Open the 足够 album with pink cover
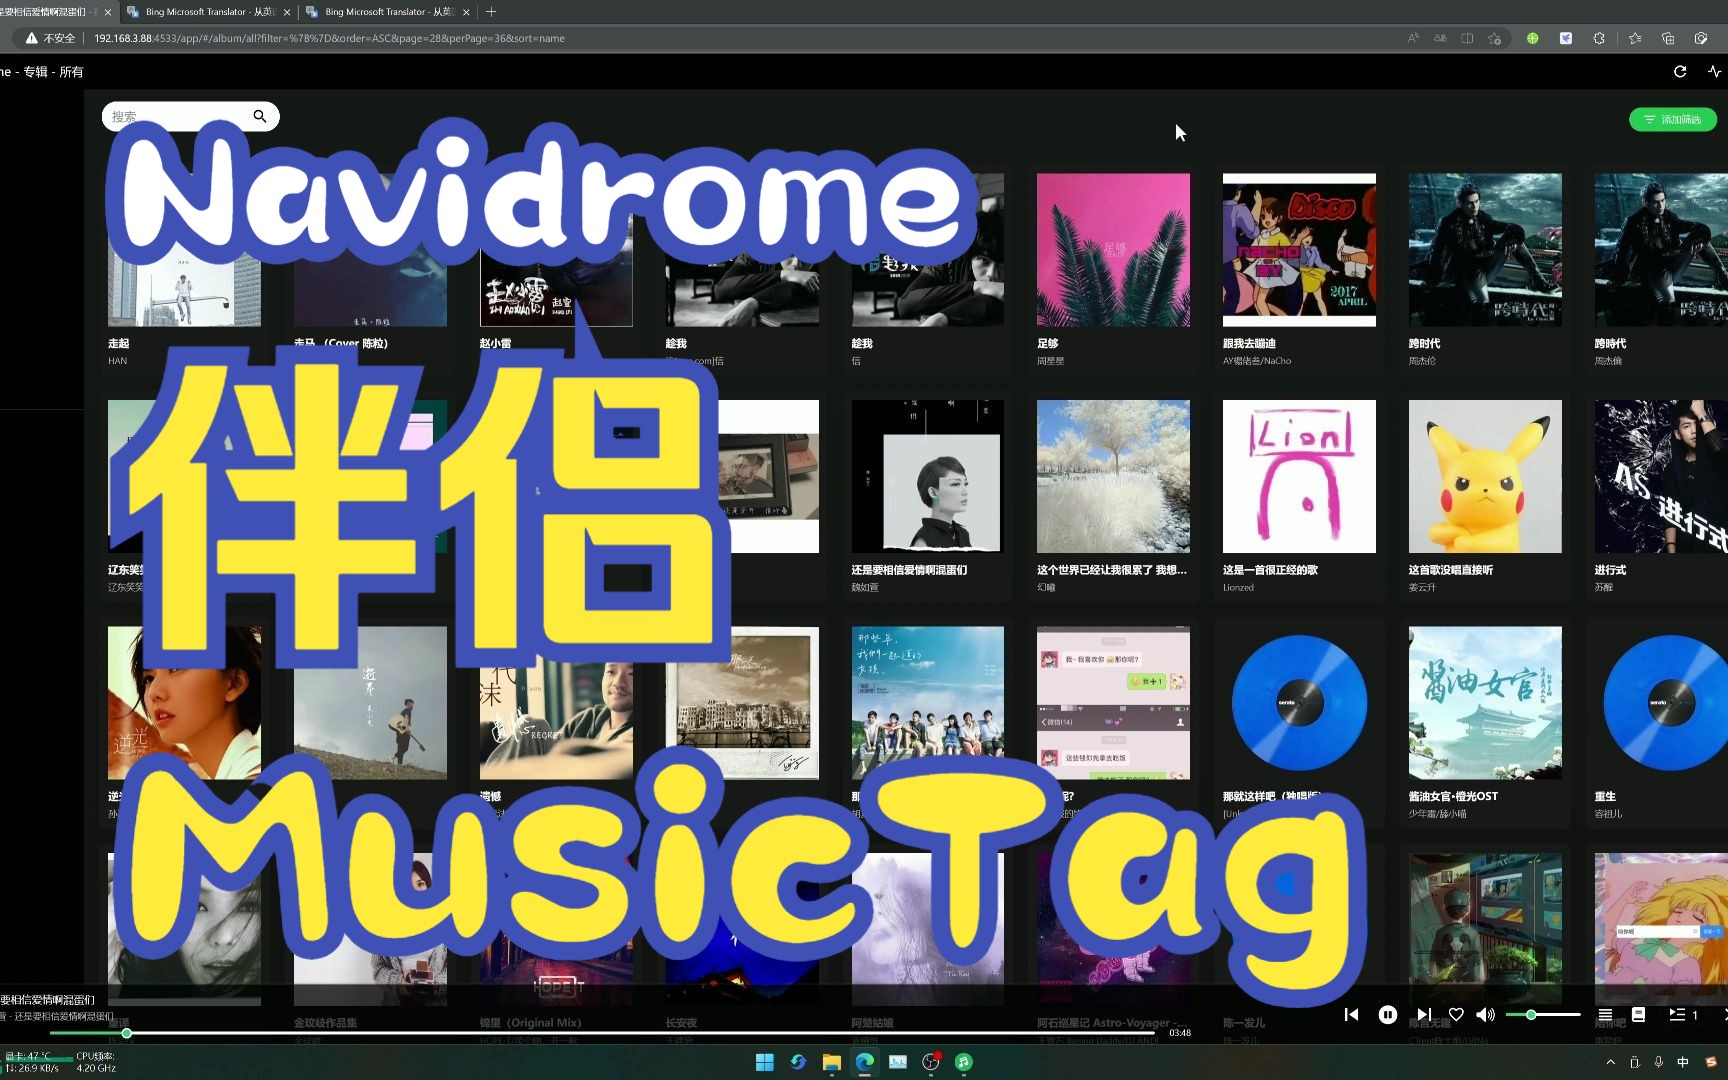 tap(1113, 250)
